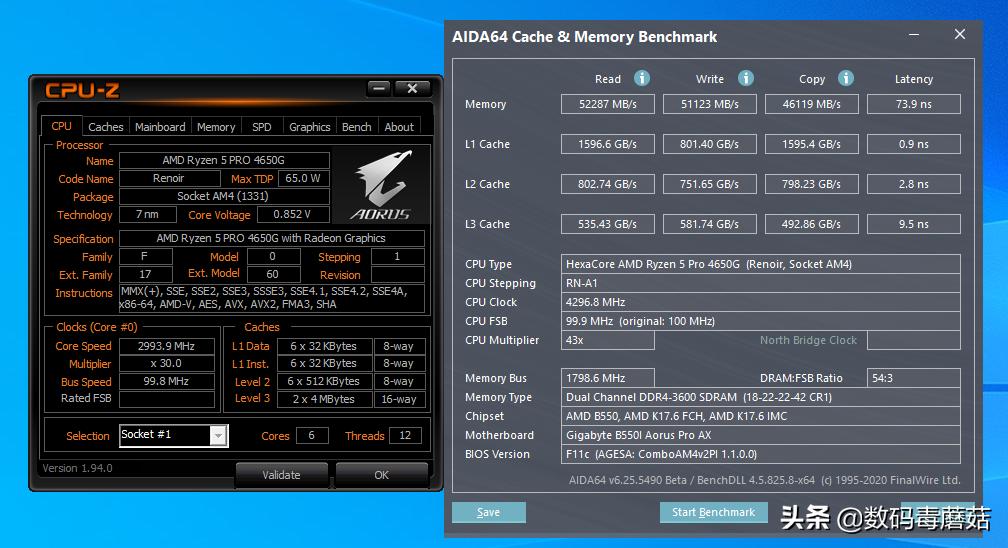The image size is (1008, 548).
Task: Switch to the CPU tab in CPU-Z
Action: click(x=62, y=126)
